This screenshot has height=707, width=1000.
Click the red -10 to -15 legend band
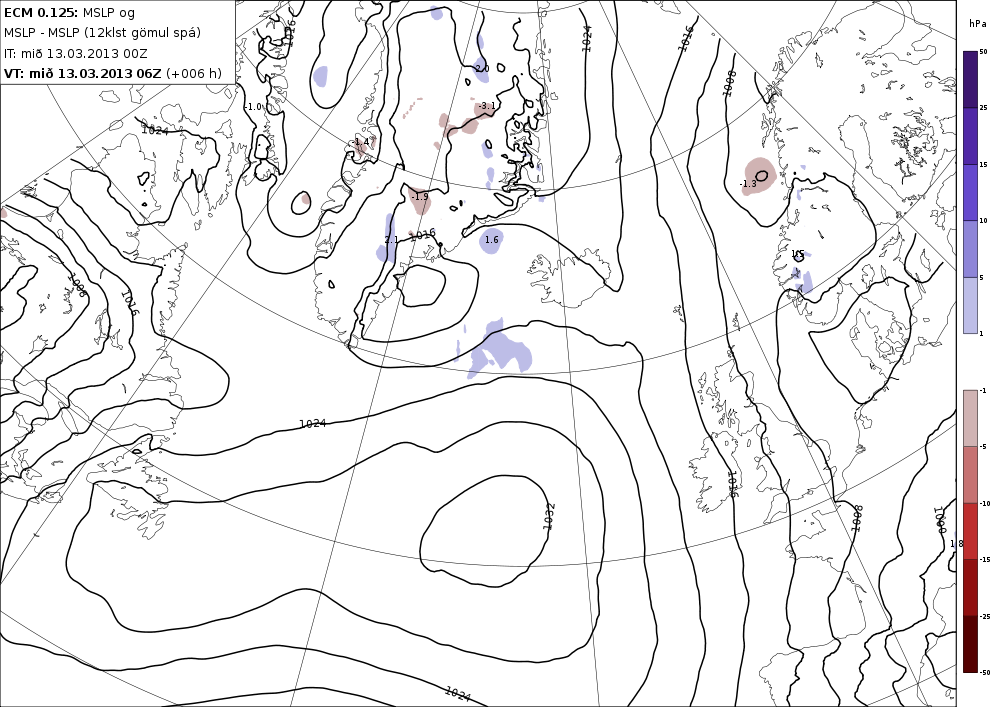(x=970, y=531)
